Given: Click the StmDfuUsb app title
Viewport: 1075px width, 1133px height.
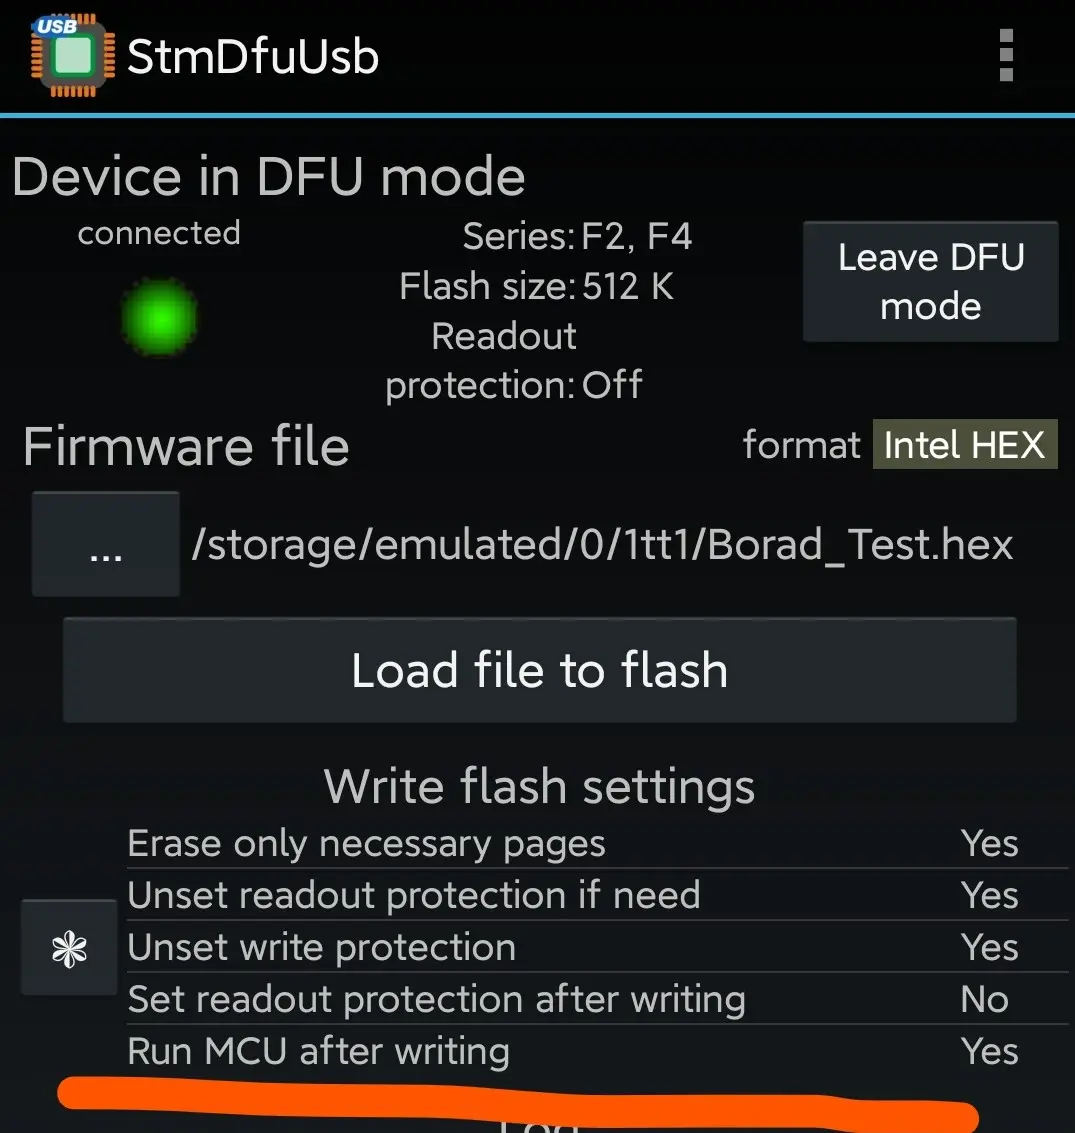Looking at the screenshot, I should [x=253, y=57].
